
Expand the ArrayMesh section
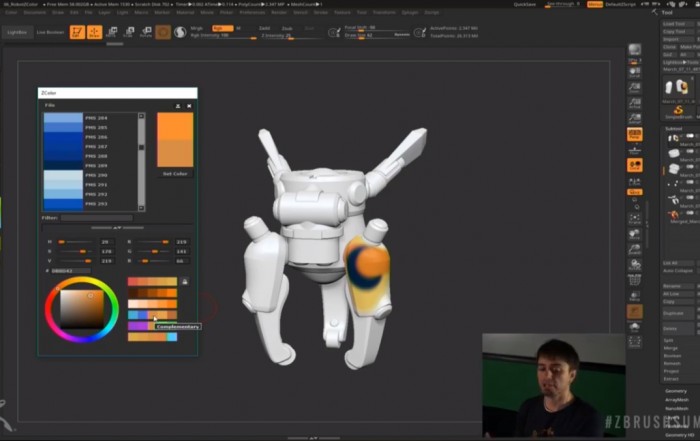(x=677, y=400)
